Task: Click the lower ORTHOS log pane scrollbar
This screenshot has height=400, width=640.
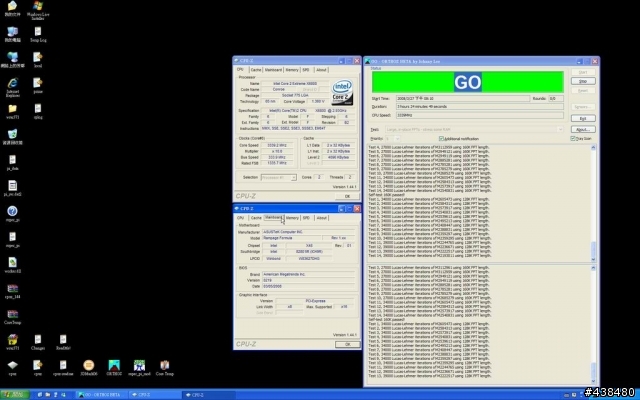Action: (593, 324)
